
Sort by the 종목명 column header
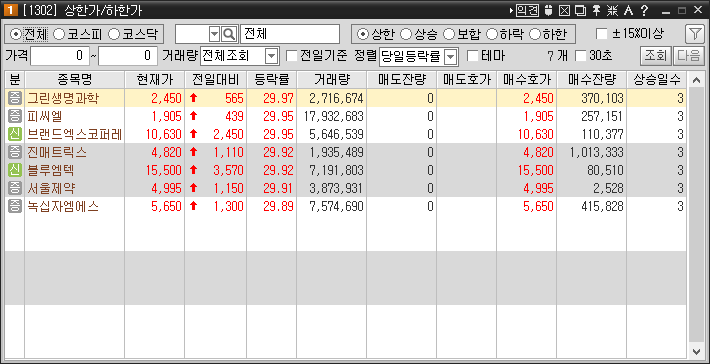[75, 80]
